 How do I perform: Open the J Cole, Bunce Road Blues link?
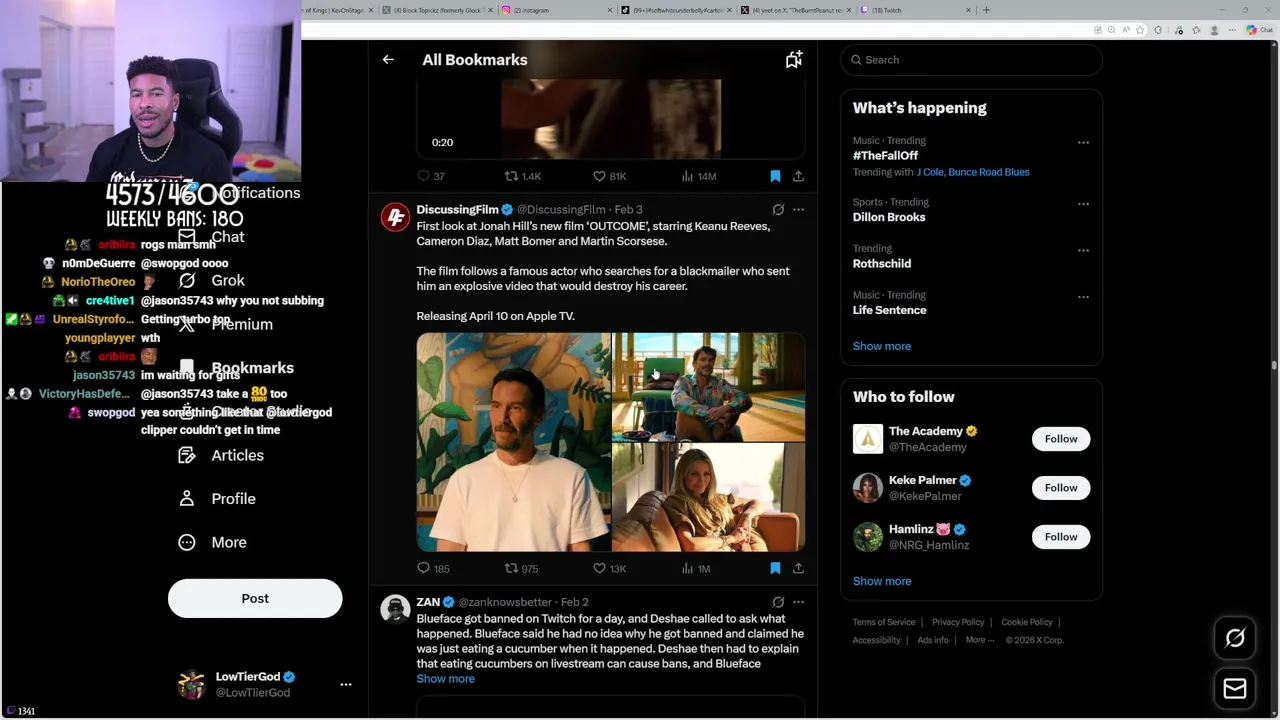click(x=973, y=172)
